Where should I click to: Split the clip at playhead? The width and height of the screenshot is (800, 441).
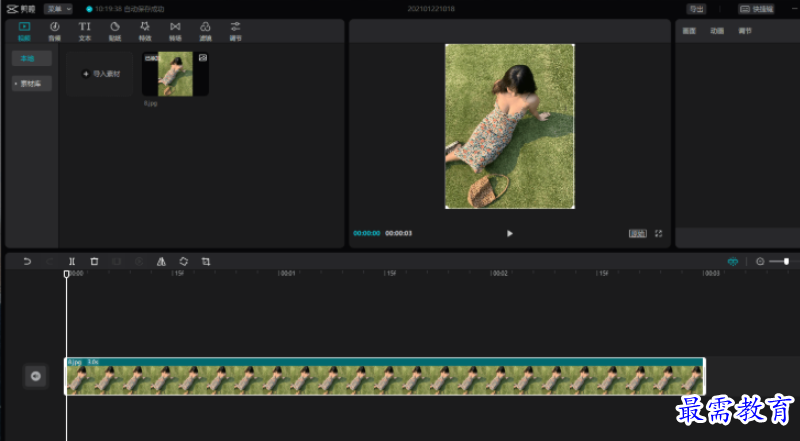pos(72,261)
